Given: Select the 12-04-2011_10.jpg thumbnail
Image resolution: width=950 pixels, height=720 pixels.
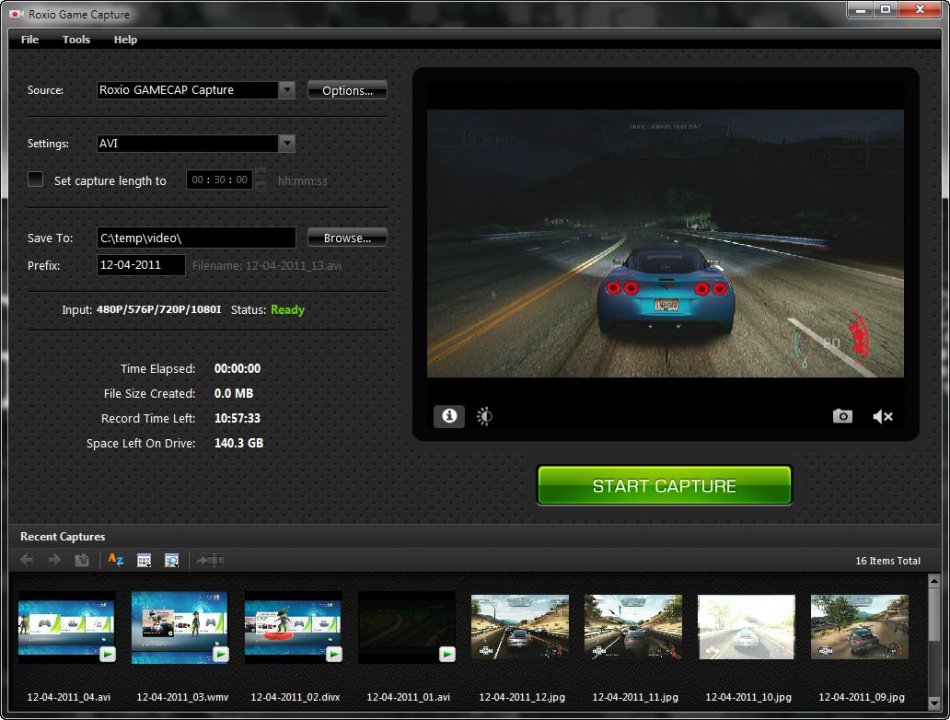Looking at the screenshot, I should (746, 627).
